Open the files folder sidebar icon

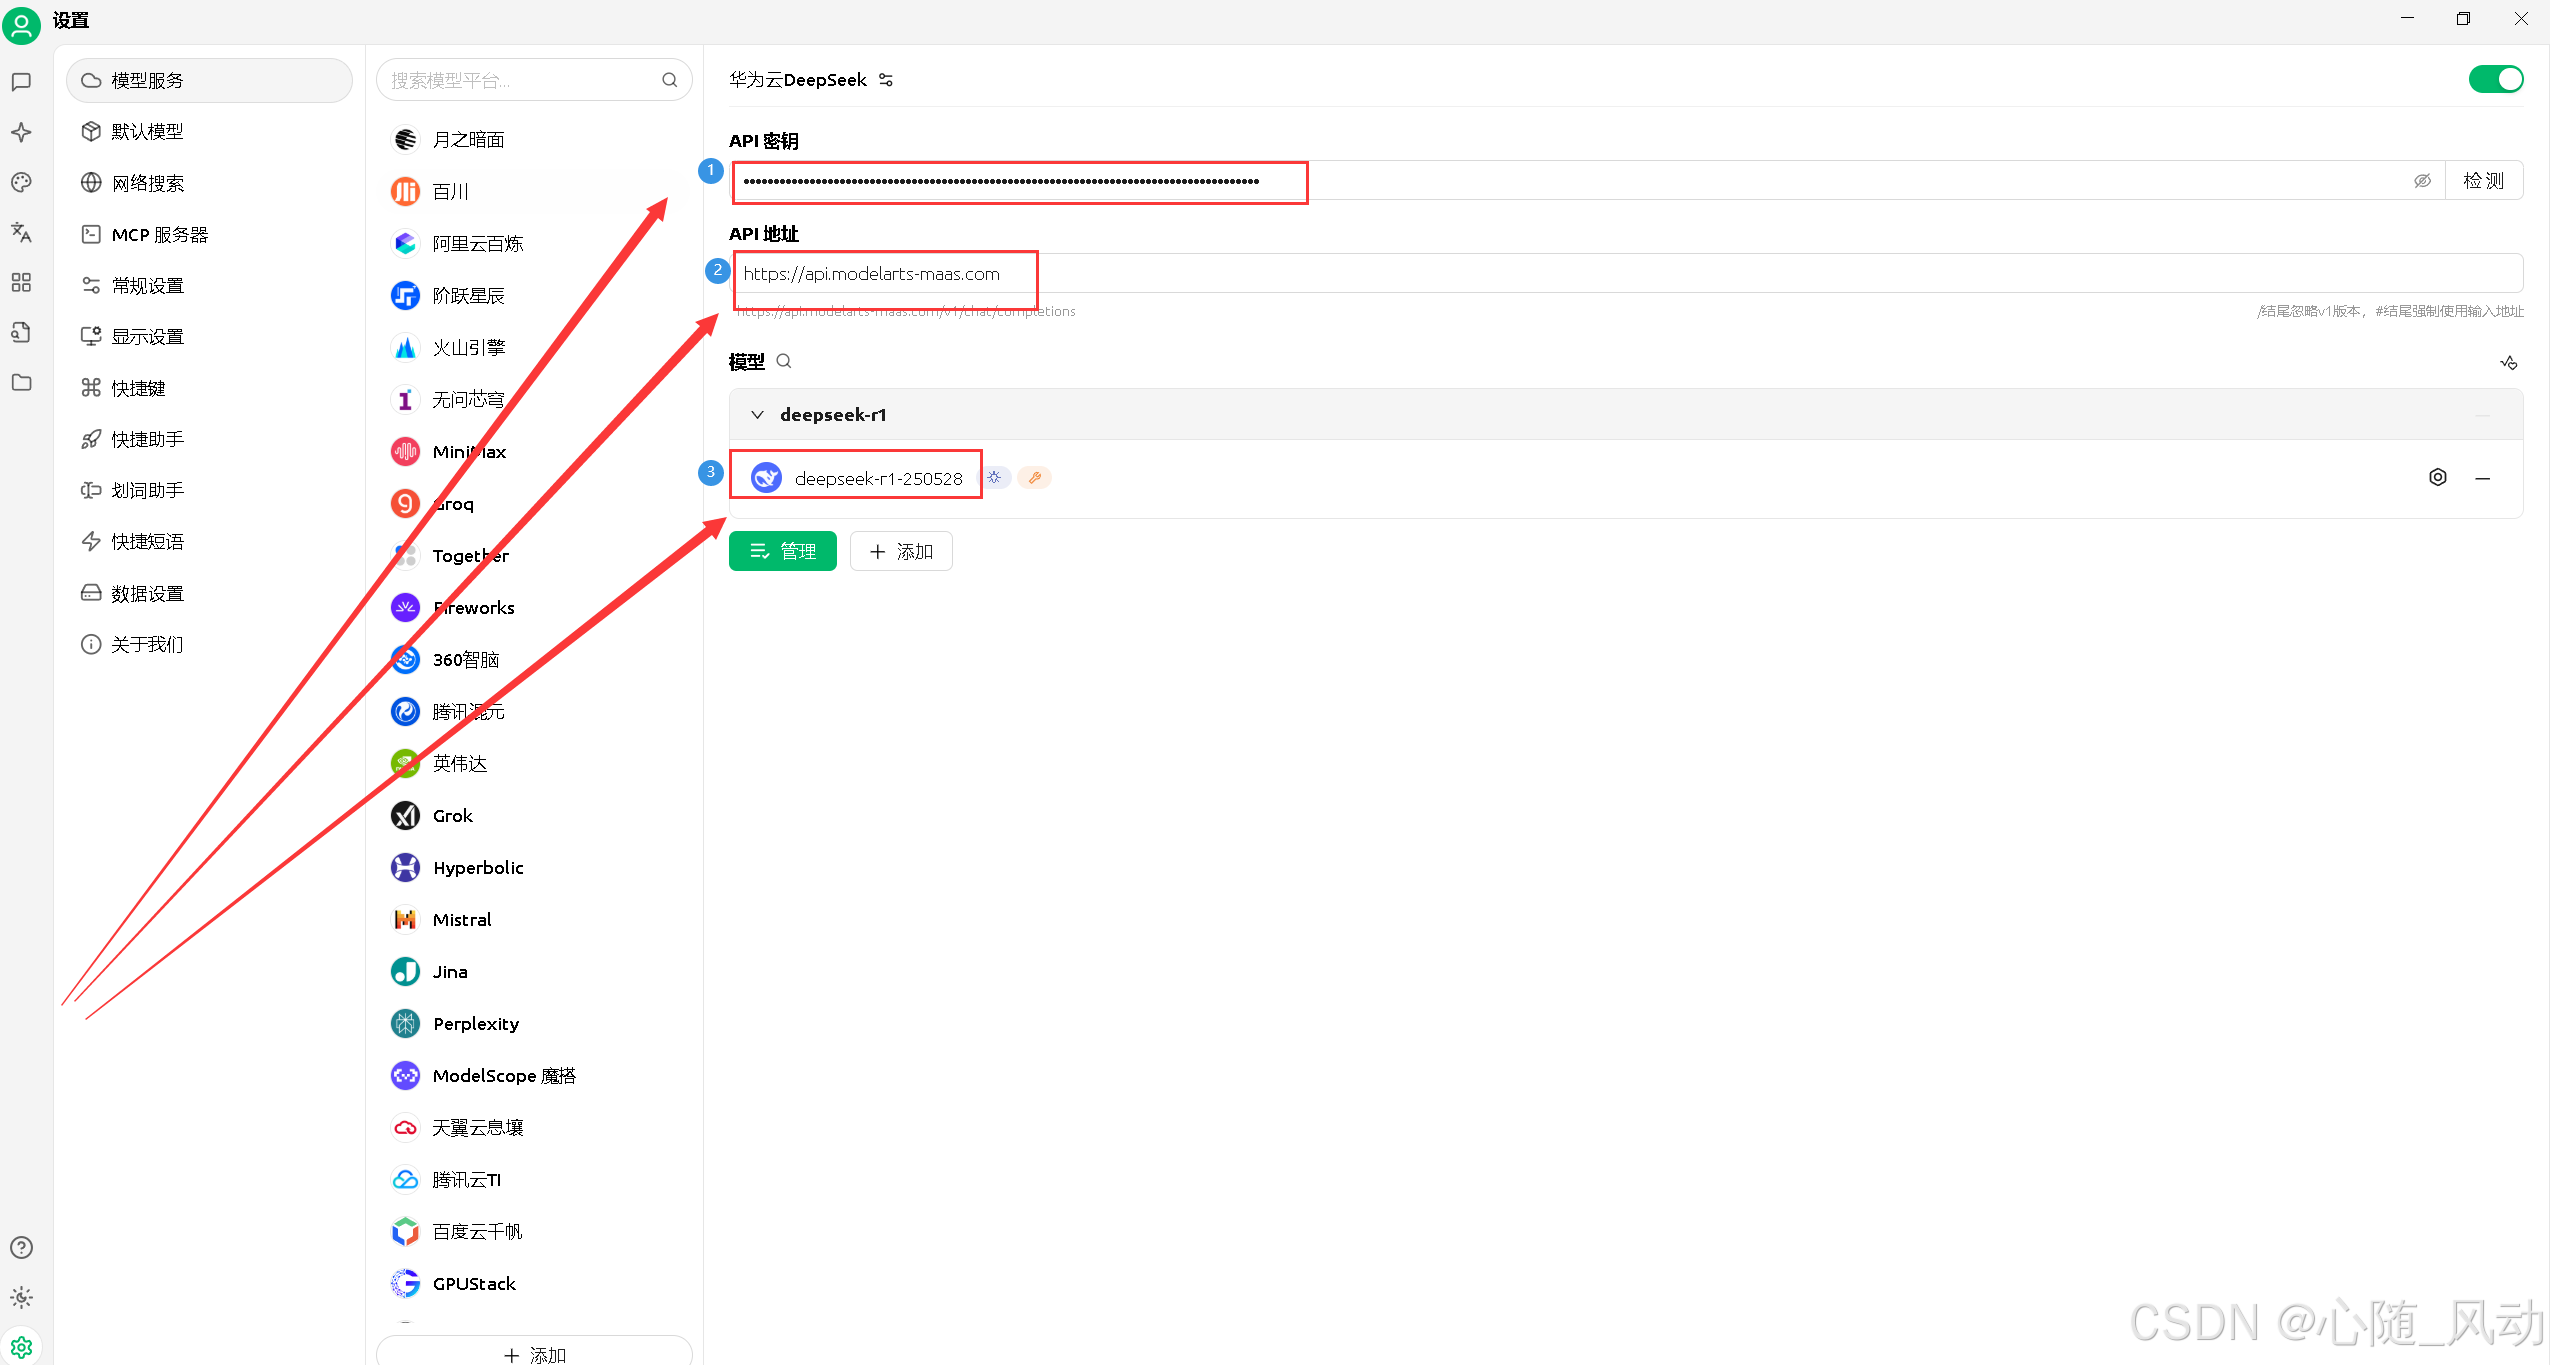pyautogui.click(x=21, y=382)
